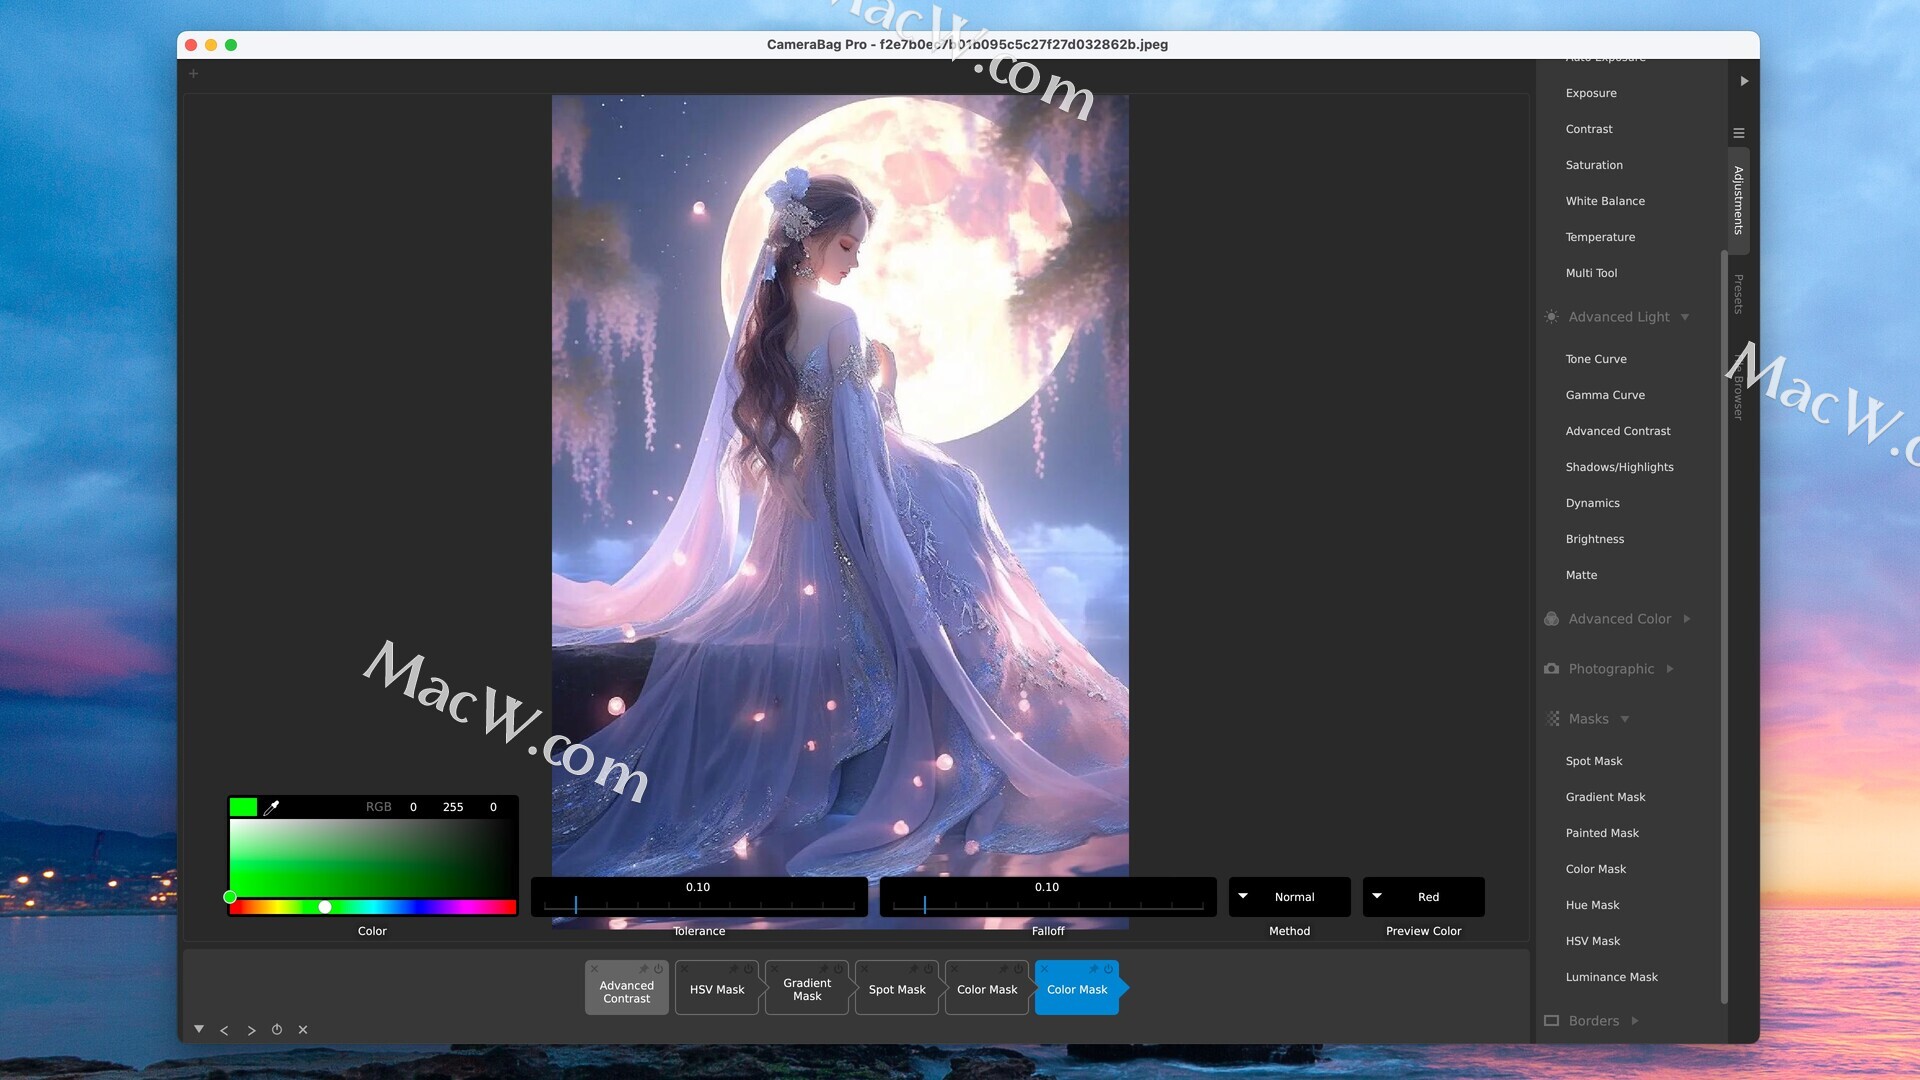Click the next arrow in bottom toolbar
Viewport: 1920px width, 1080px height.
pyautogui.click(x=251, y=1030)
